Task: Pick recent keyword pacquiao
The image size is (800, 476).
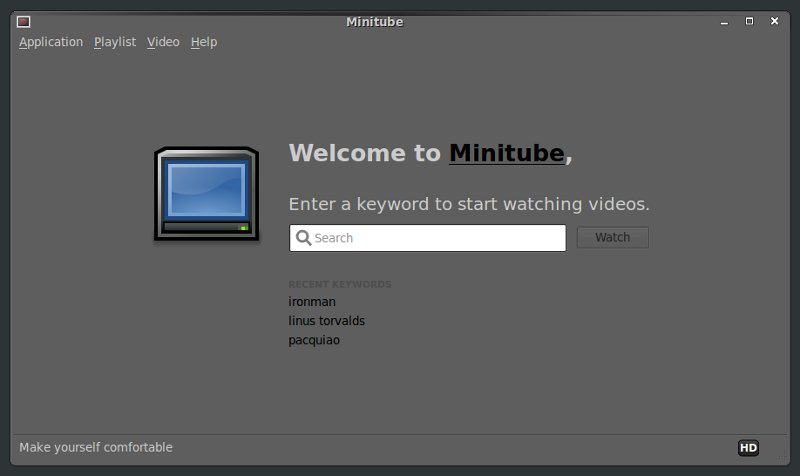Action: 314,340
